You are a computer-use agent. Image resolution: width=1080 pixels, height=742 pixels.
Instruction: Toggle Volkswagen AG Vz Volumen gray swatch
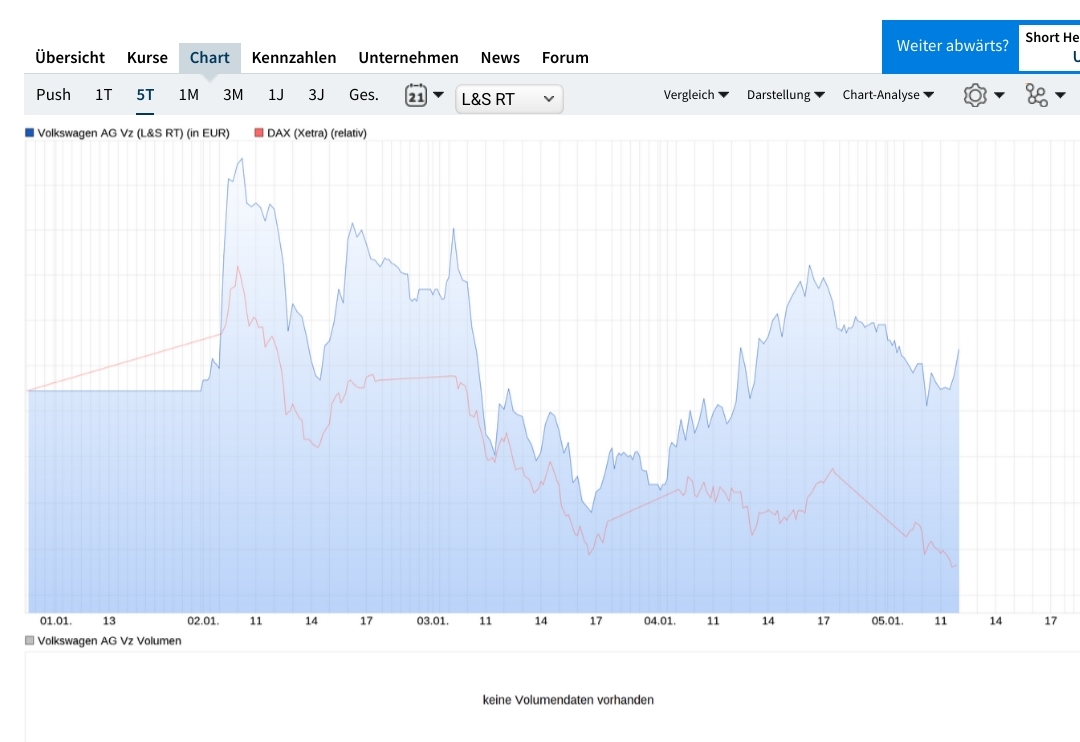30,641
